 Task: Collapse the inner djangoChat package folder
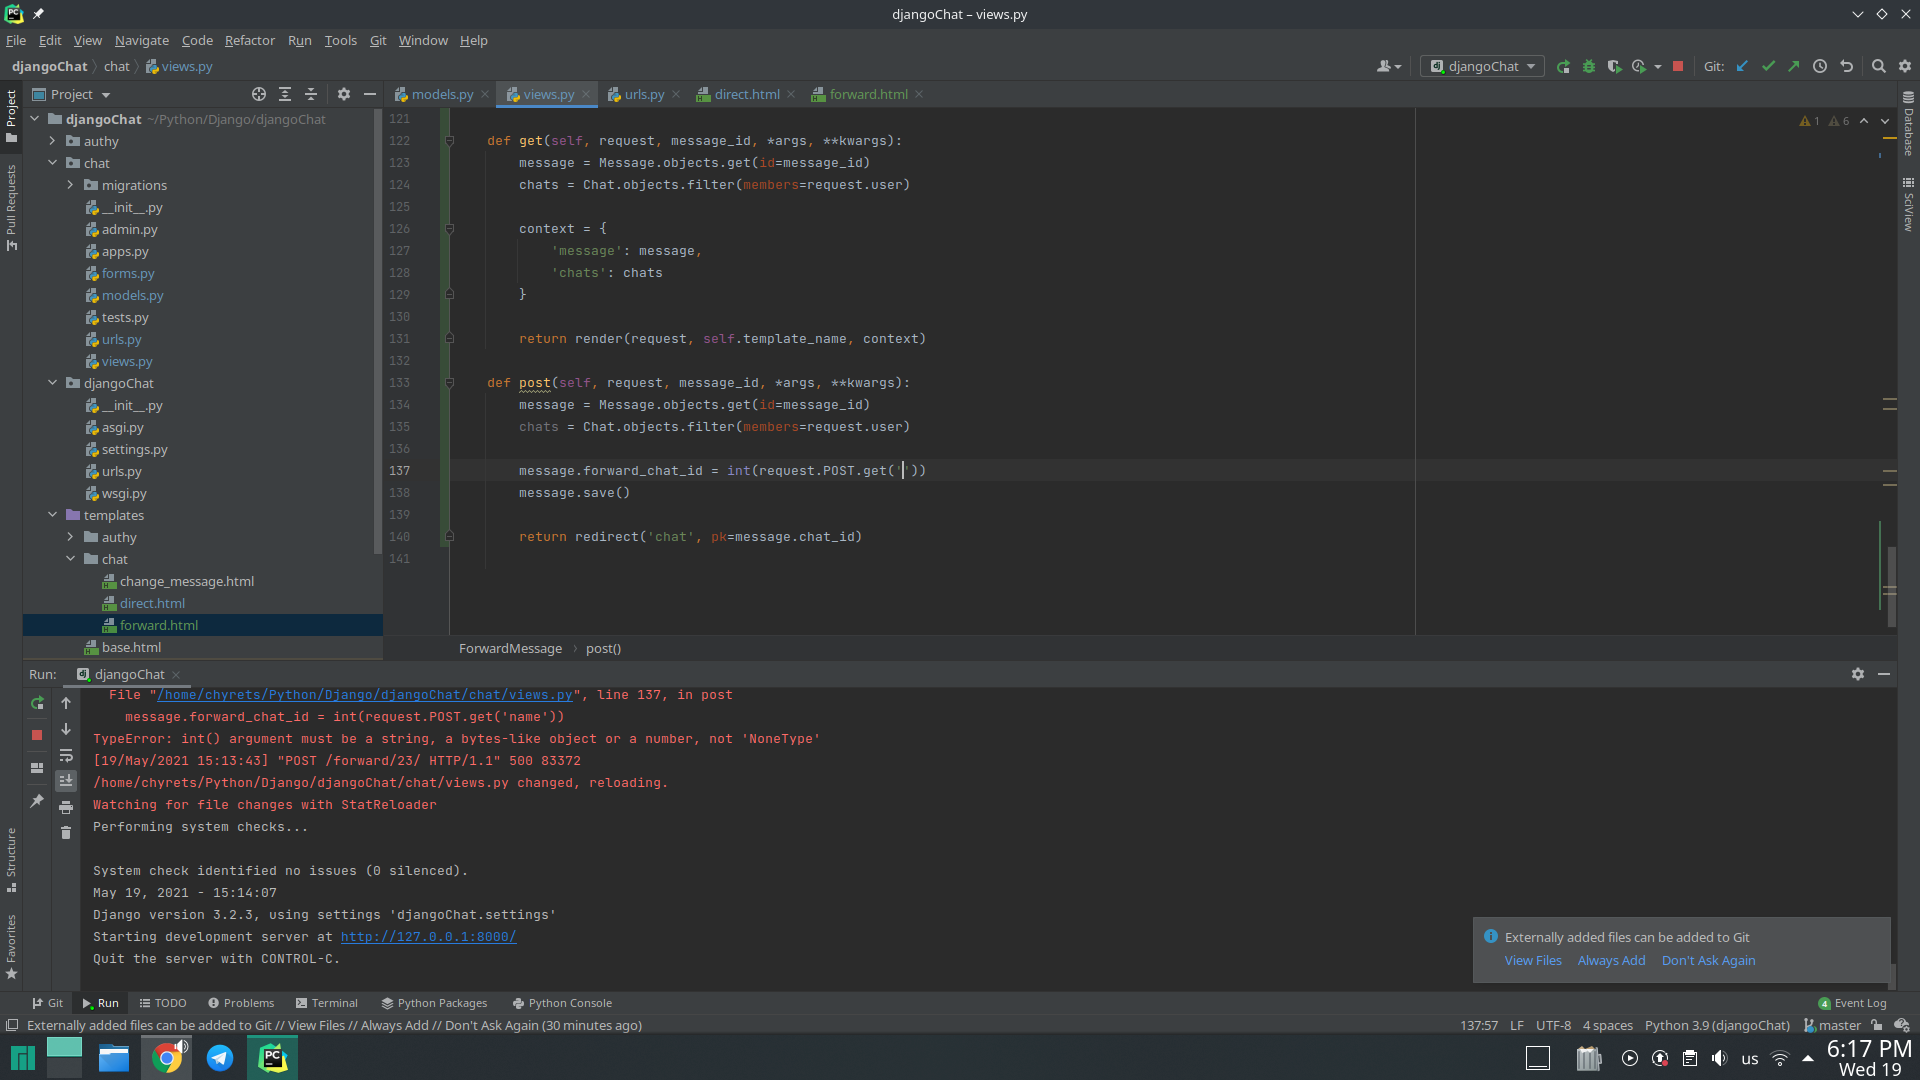pyautogui.click(x=52, y=383)
